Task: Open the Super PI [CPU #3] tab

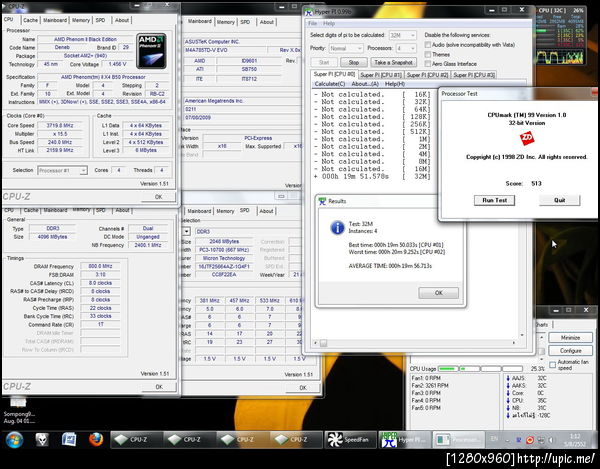Action: tap(474, 75)
